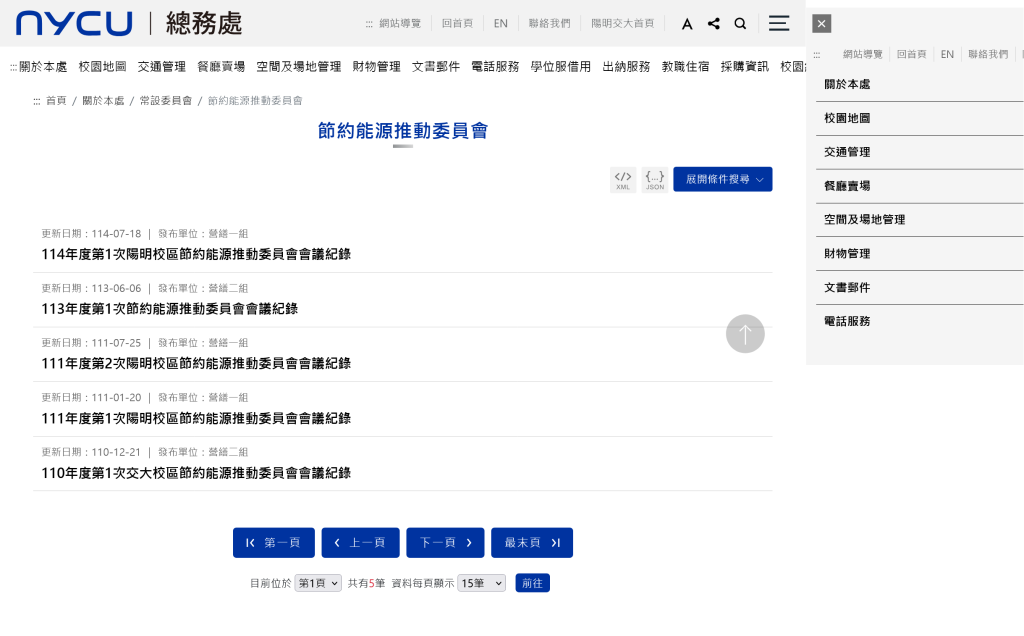Go to next page with 下一頁
This screenshot has width=1024, height=636.
click(x=445, y=543)
